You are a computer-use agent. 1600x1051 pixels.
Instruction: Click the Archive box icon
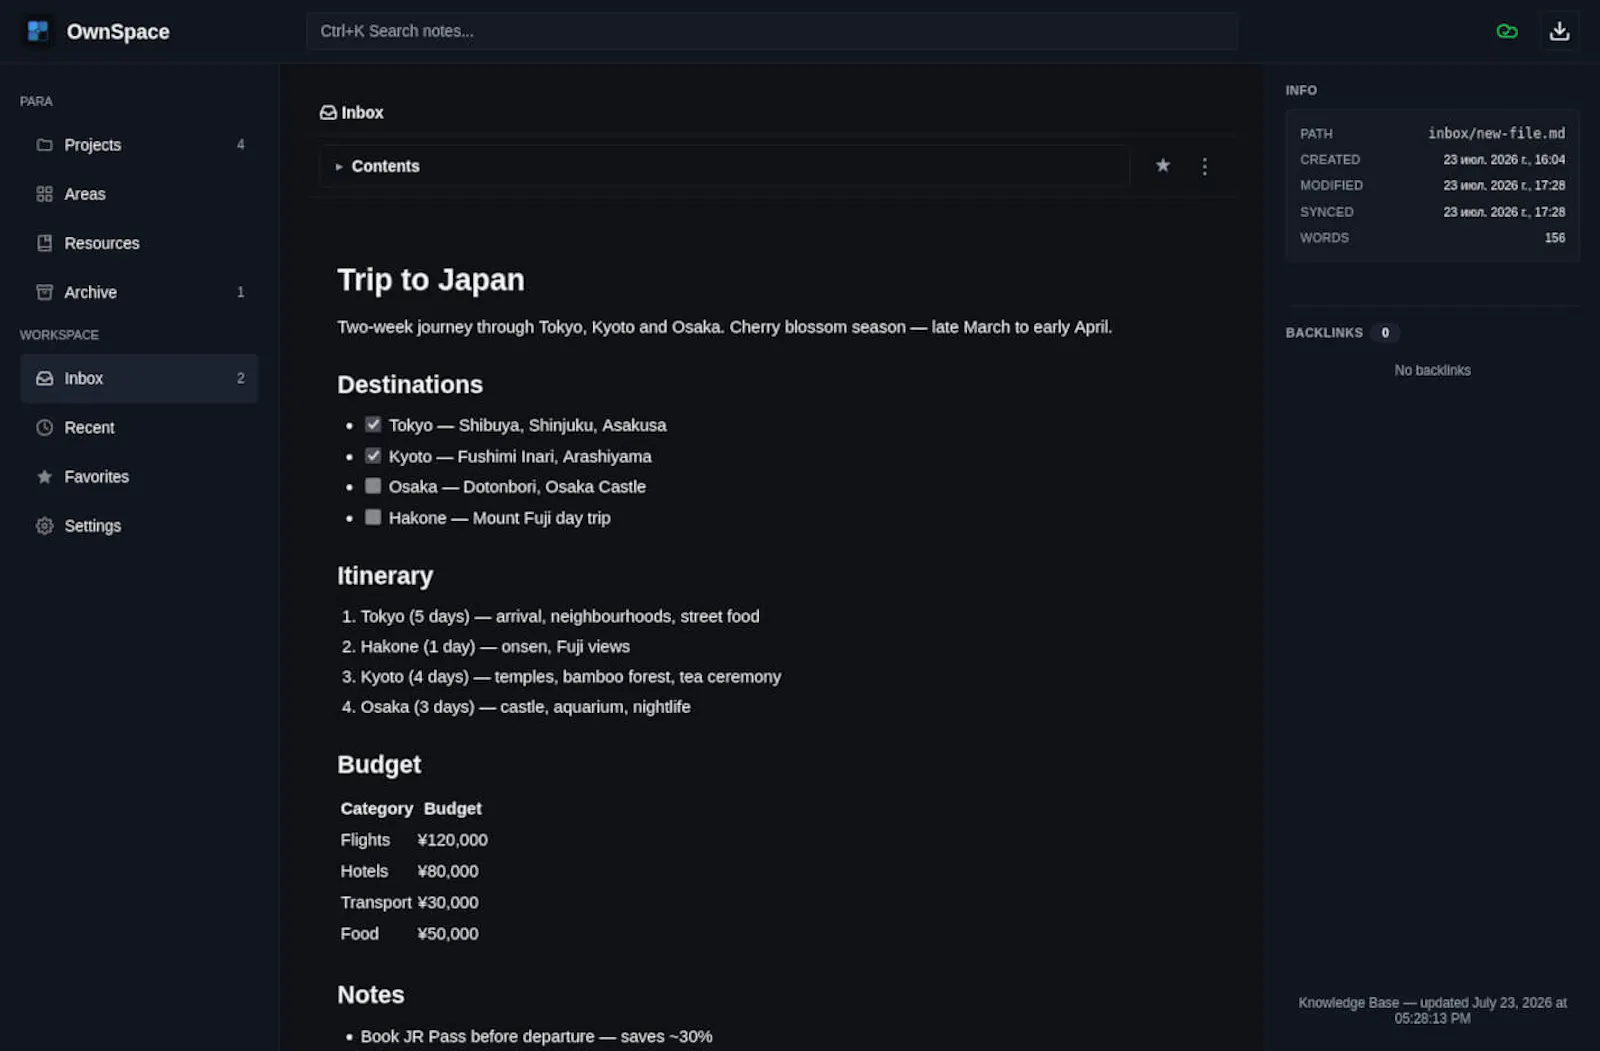click(44, 292)
